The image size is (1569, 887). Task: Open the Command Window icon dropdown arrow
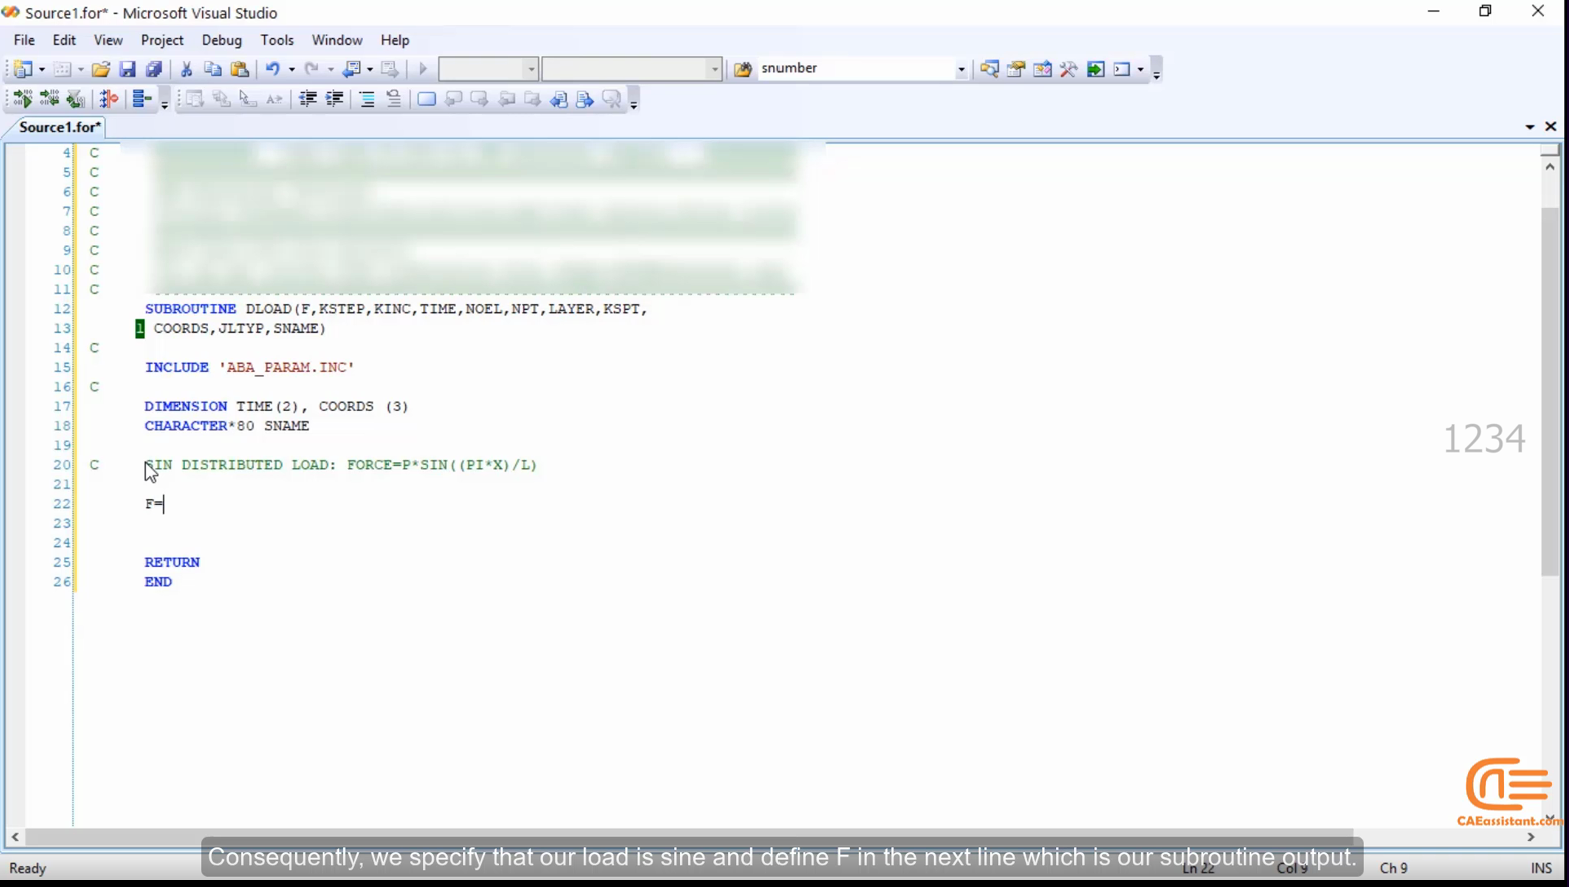(x=1140, y=70)
